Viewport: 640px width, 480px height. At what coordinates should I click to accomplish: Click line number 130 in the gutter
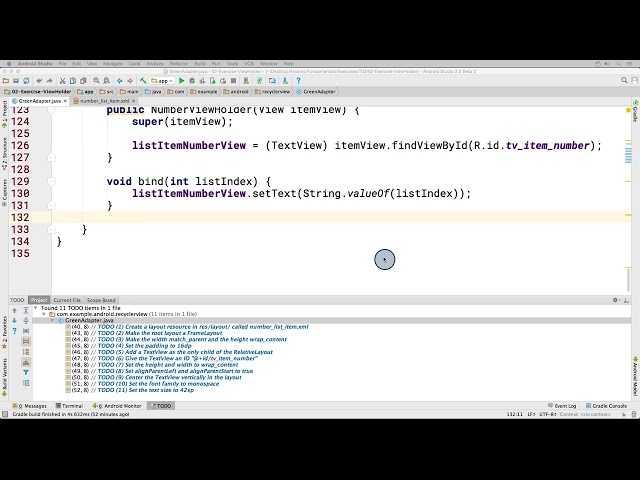click(x=20, y=193)
